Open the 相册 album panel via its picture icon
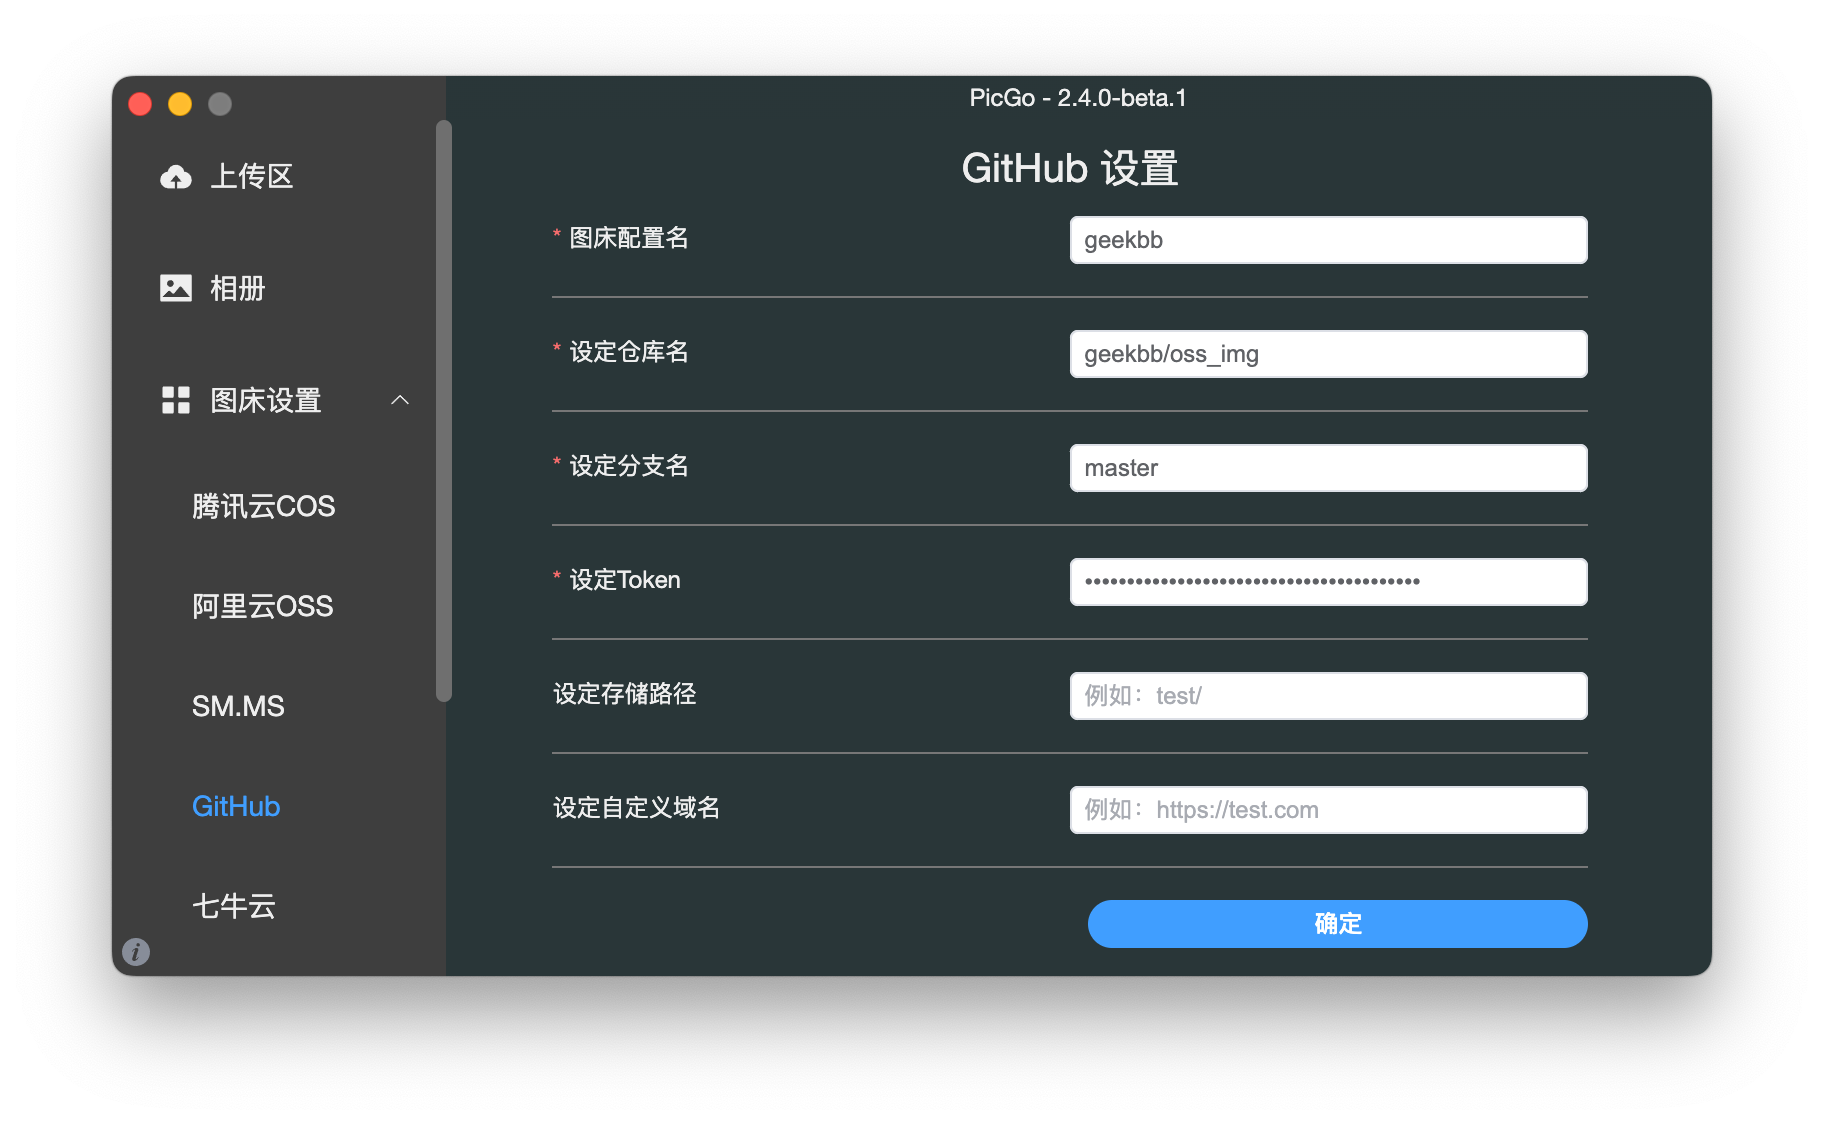1824x1124 pixels. point(176,287)
